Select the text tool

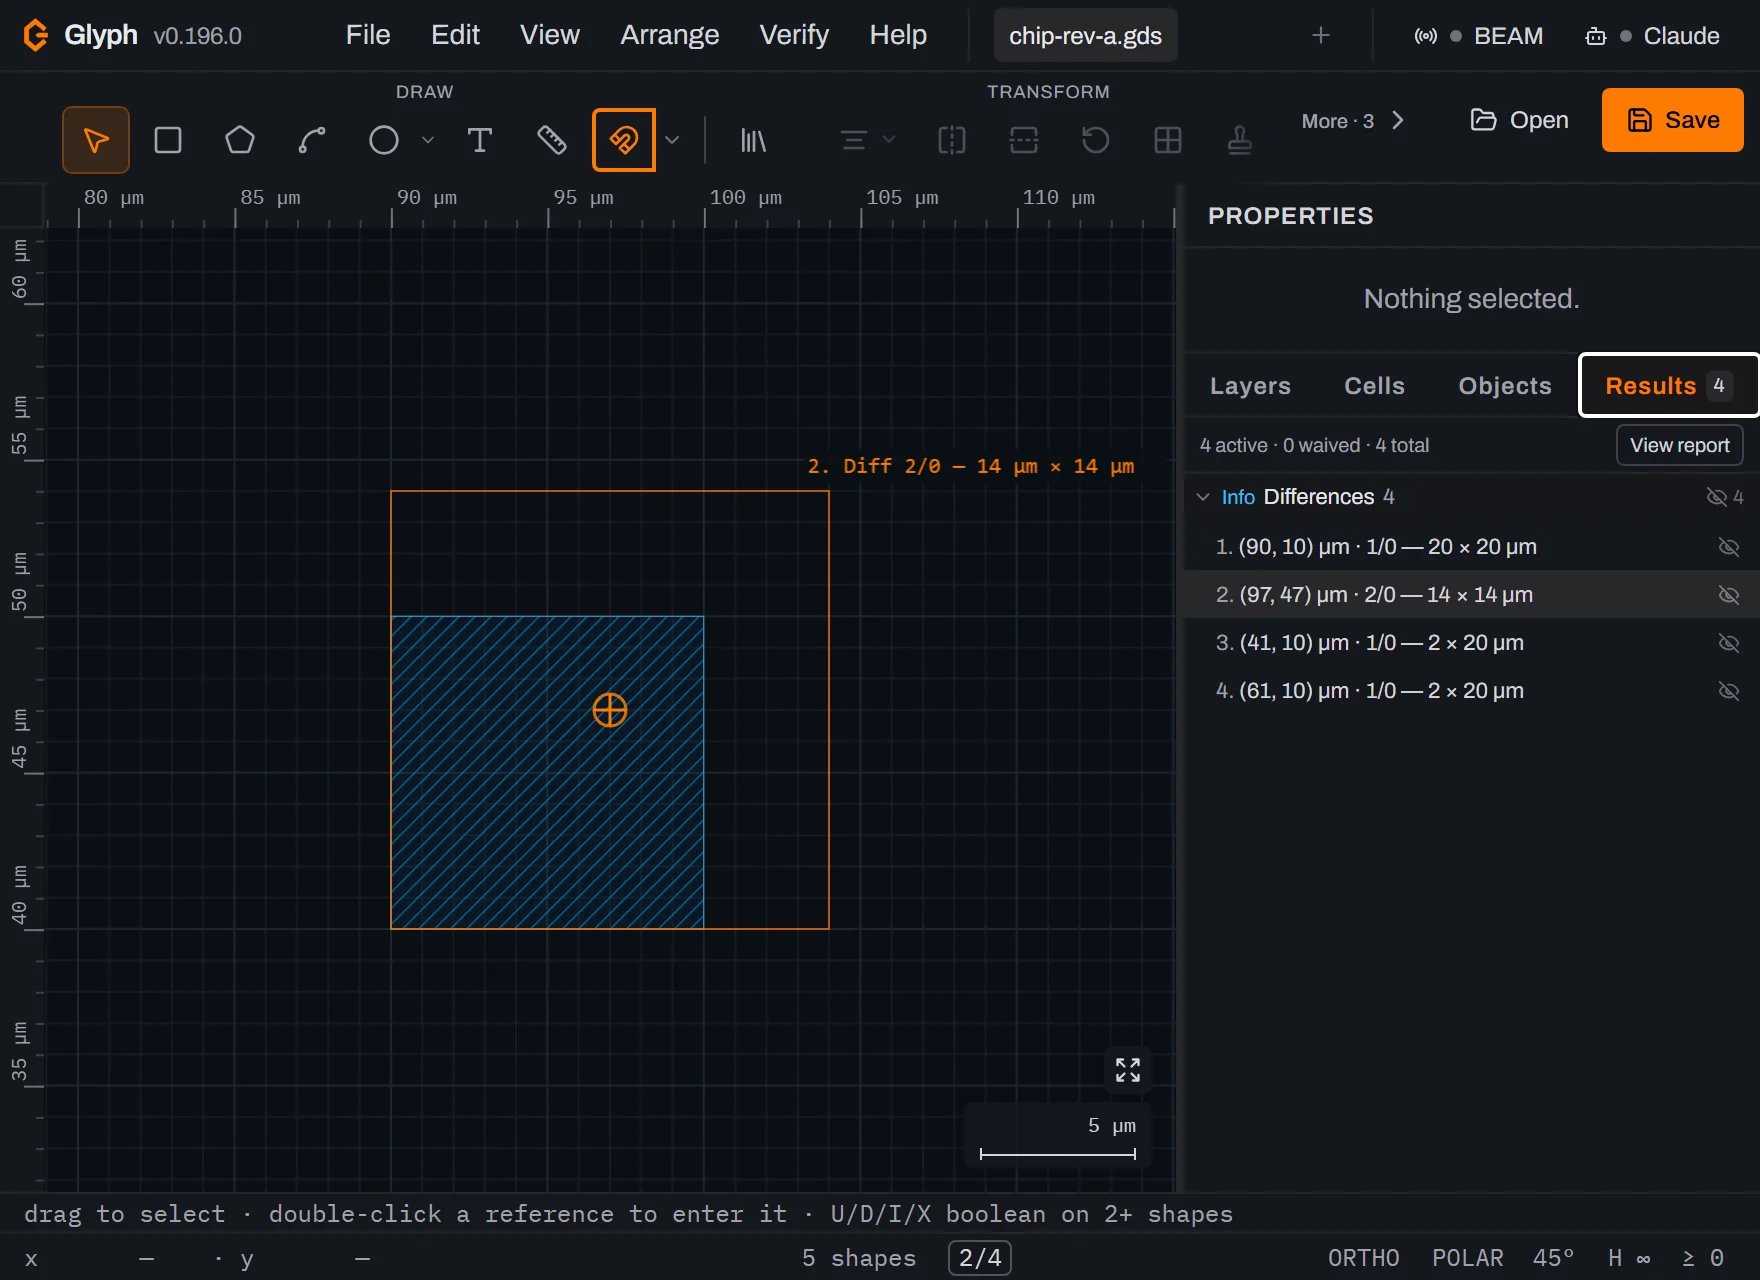[480, 140]
